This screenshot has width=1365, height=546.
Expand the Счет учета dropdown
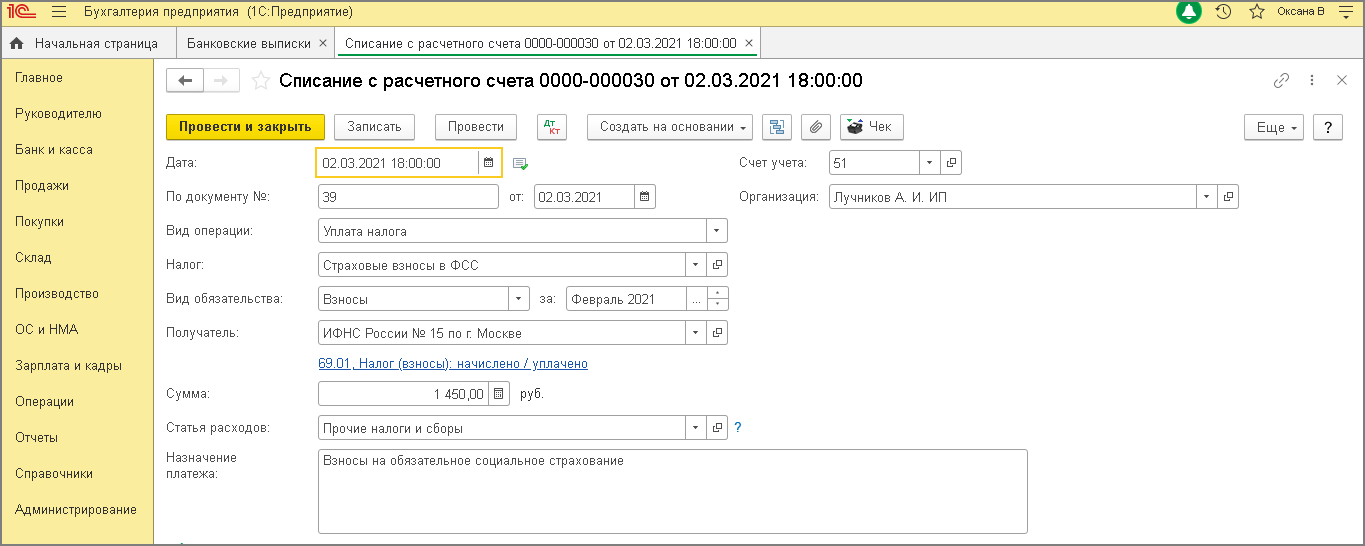(x=931, y=162)
